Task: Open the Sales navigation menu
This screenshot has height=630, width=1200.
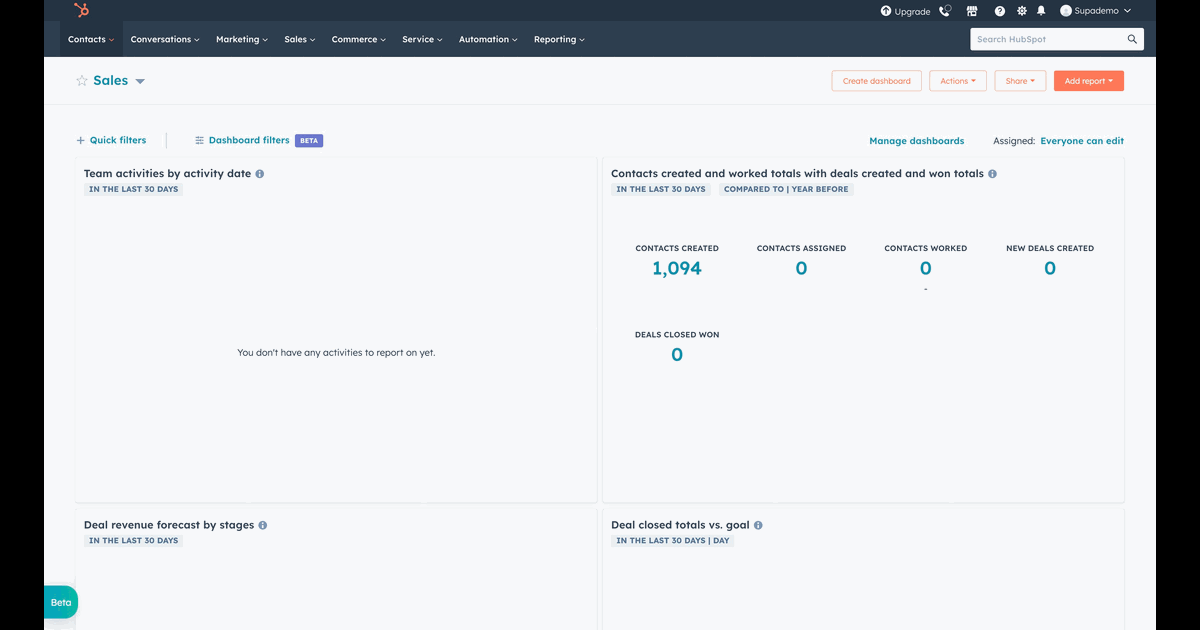Action: tap(300, 39)
